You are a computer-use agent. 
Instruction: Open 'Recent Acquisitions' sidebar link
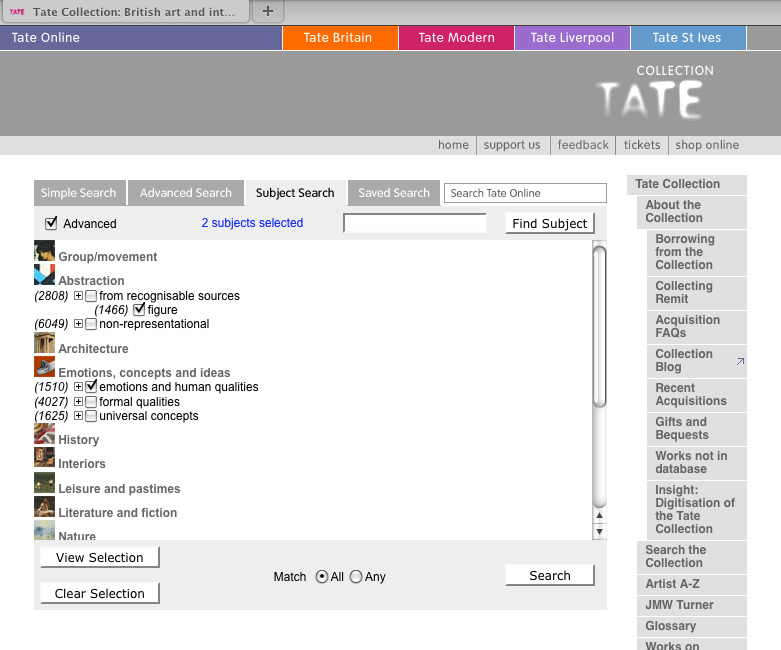(x=697, y=394)
